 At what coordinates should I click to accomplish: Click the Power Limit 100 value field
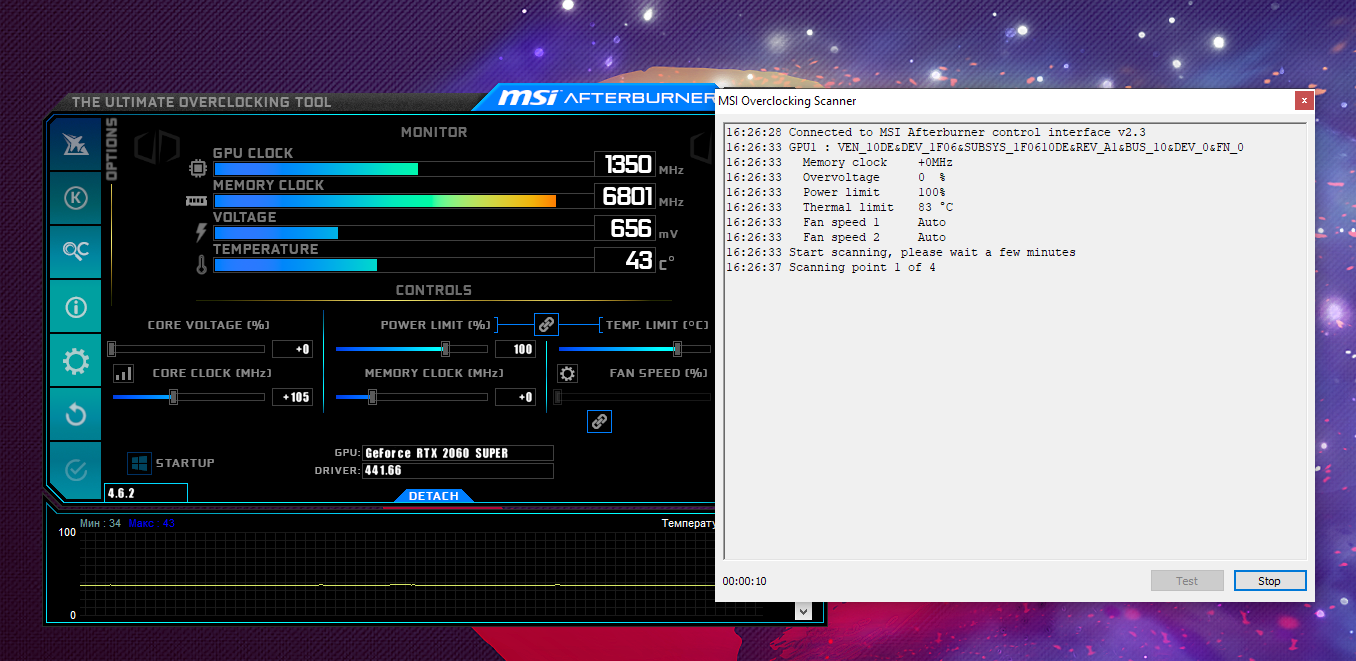(515, 349)
